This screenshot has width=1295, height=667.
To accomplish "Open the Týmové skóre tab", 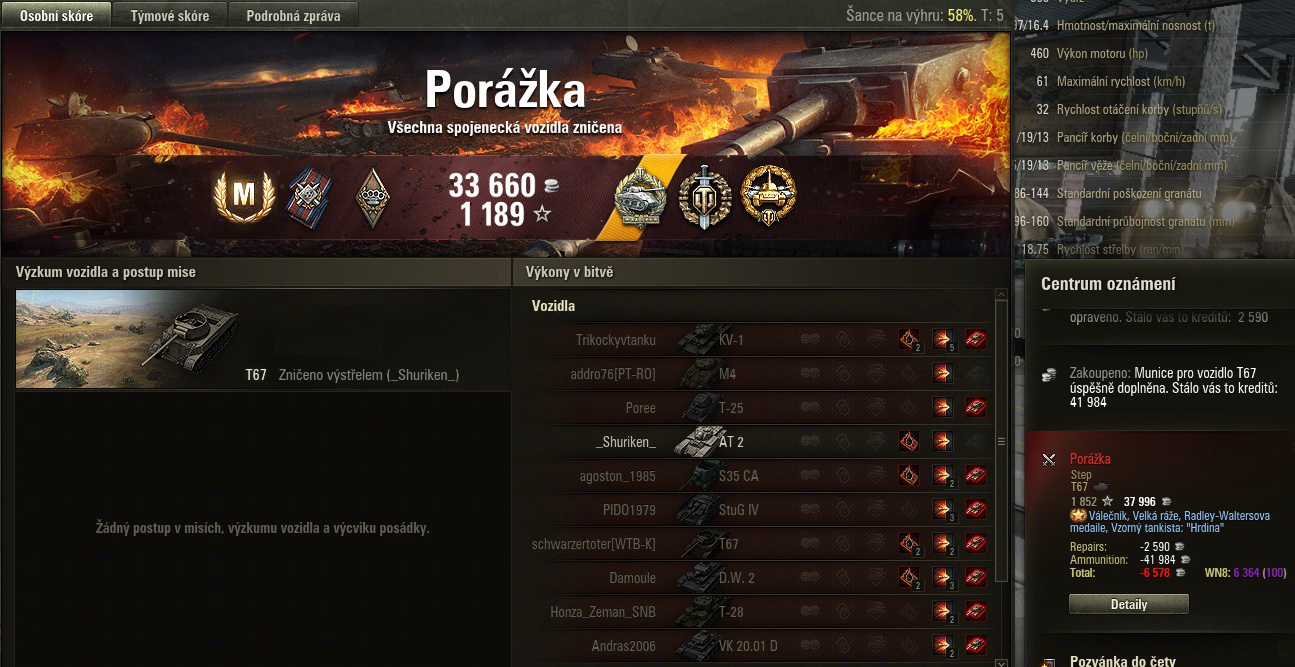I will point(170,15).
